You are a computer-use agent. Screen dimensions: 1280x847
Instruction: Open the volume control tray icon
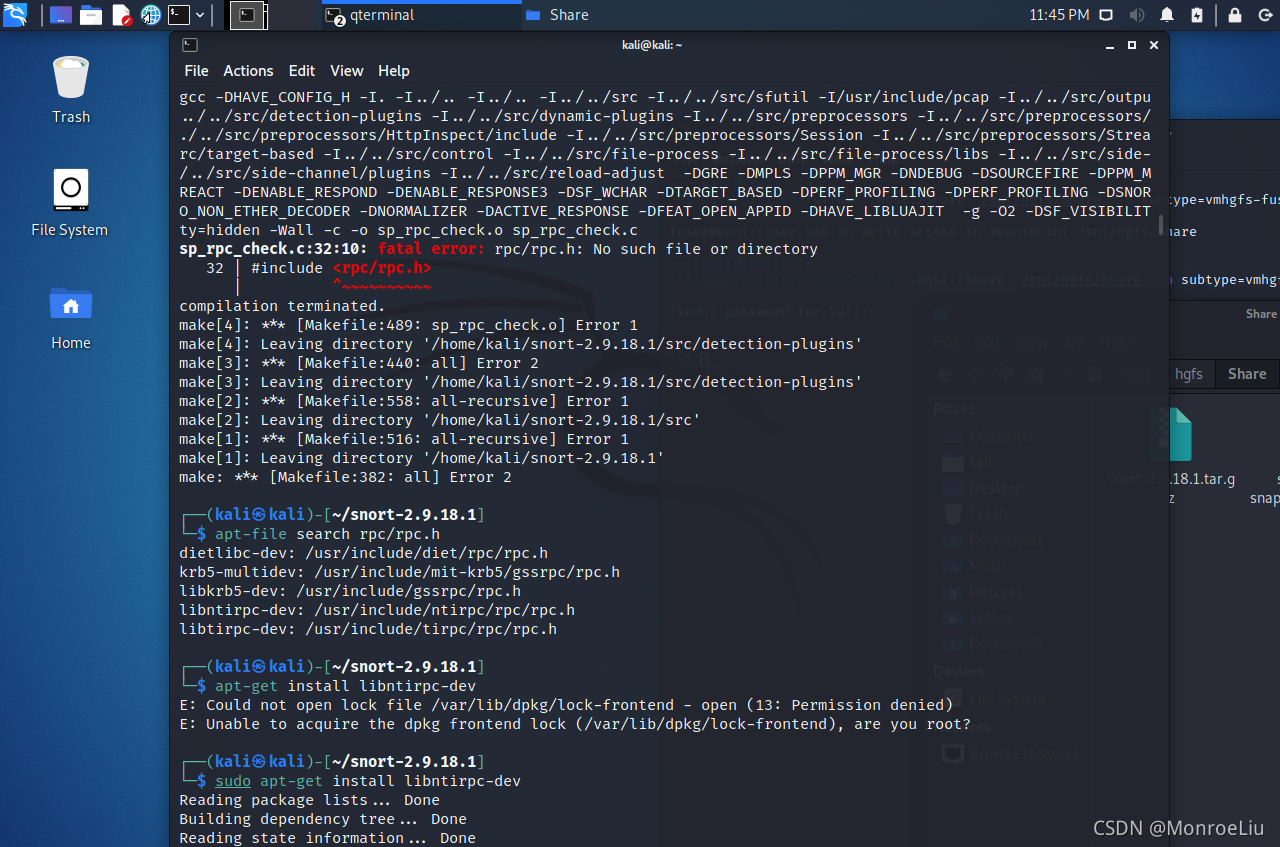tap(1136, 15)
